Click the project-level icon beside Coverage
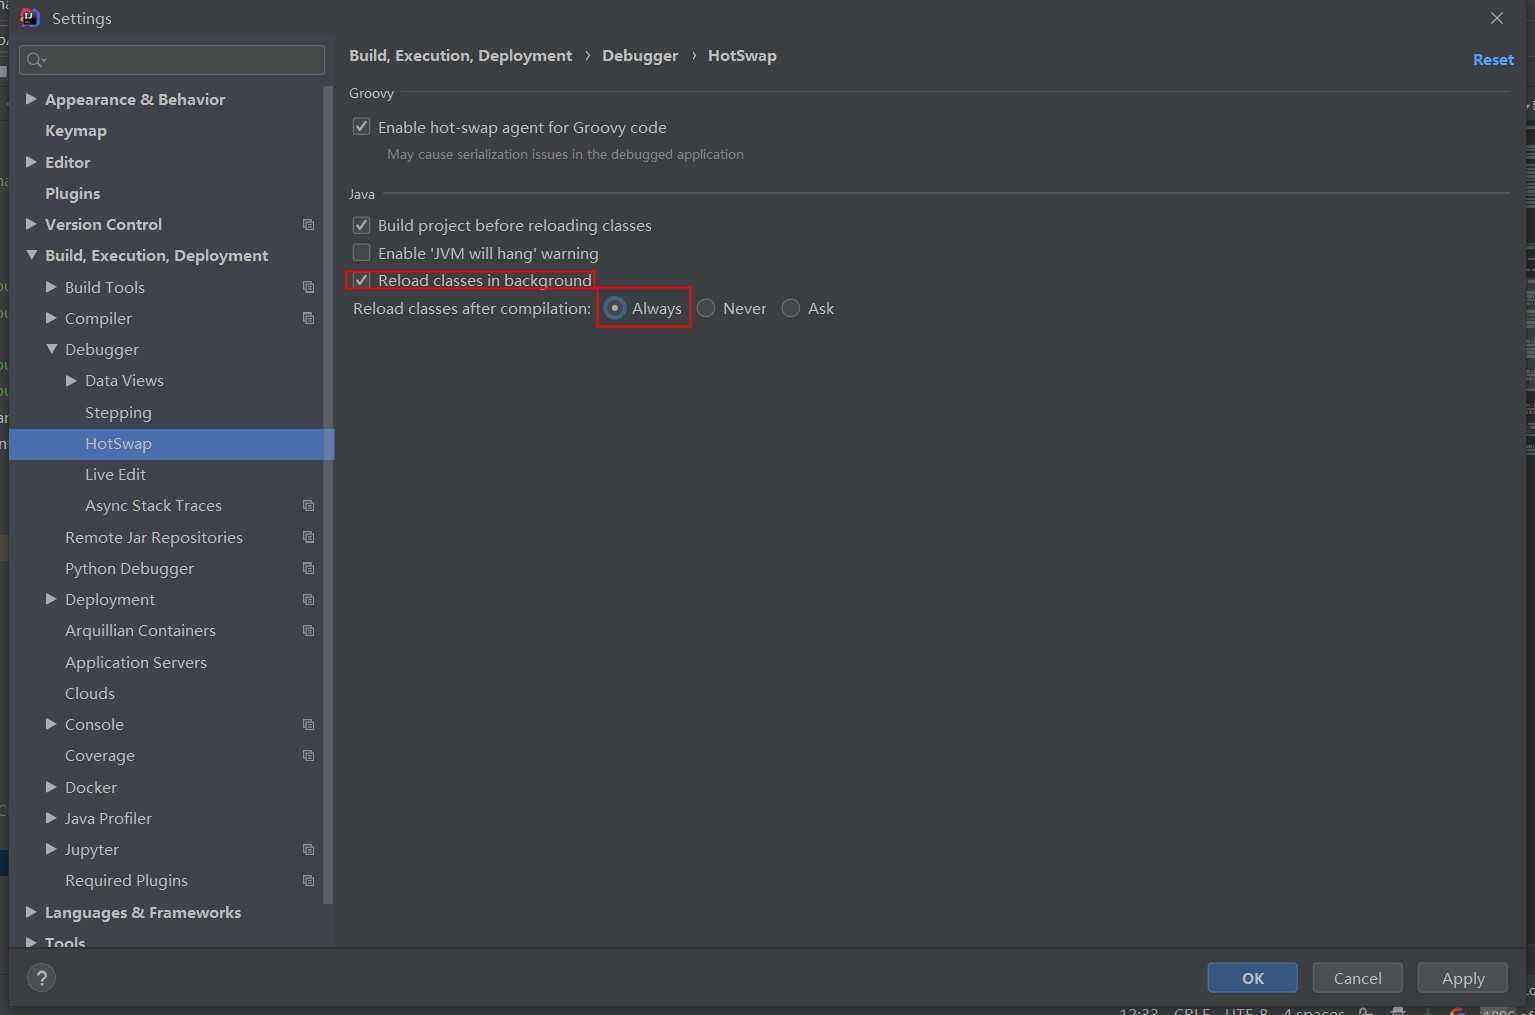The image size is (1535, 1015). pyautogui.click(x=308, y=756)
